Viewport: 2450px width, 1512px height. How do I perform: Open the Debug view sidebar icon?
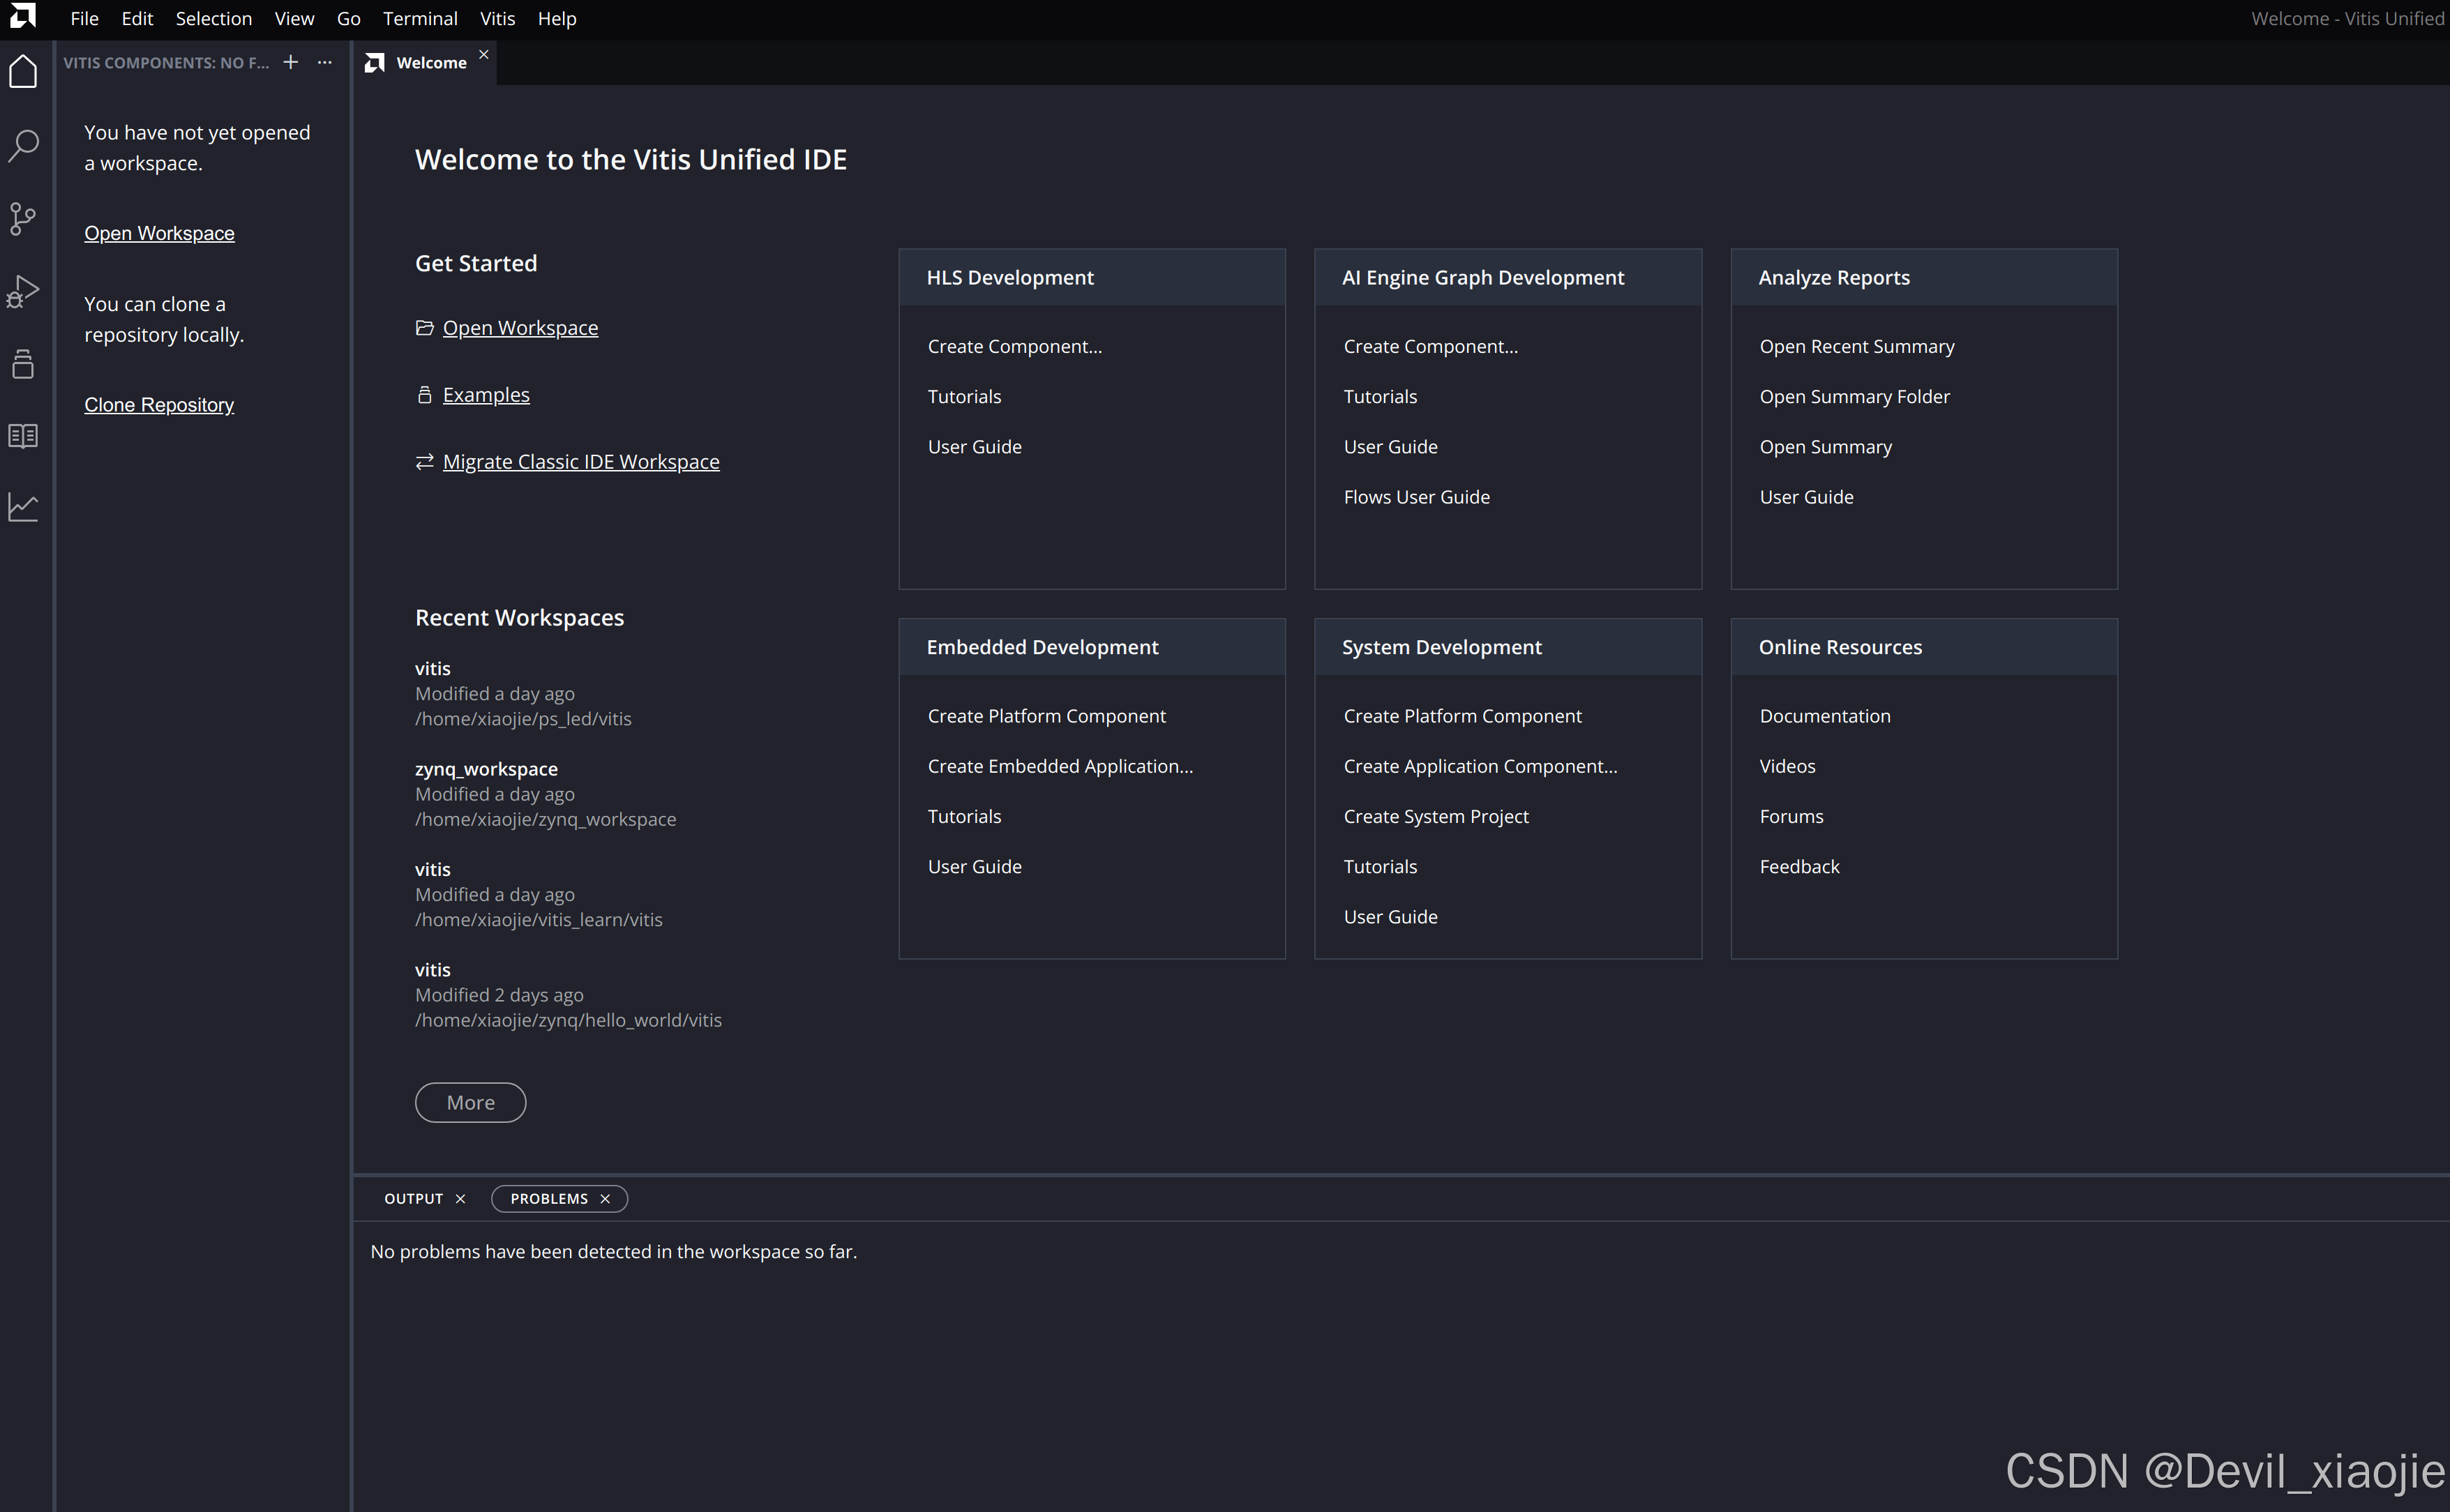coord(23,291)
